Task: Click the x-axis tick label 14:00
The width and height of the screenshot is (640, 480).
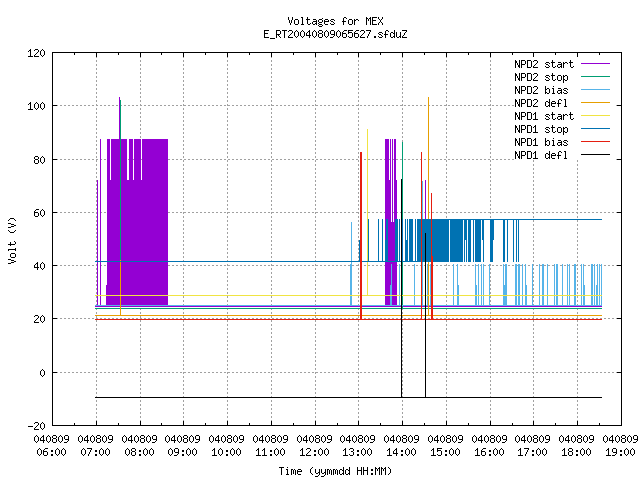Action: (x=402, y=452)
